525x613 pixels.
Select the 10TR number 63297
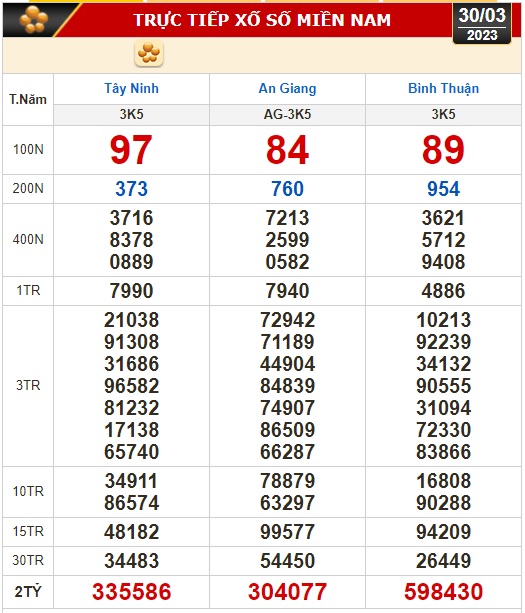tap(287, 503)
